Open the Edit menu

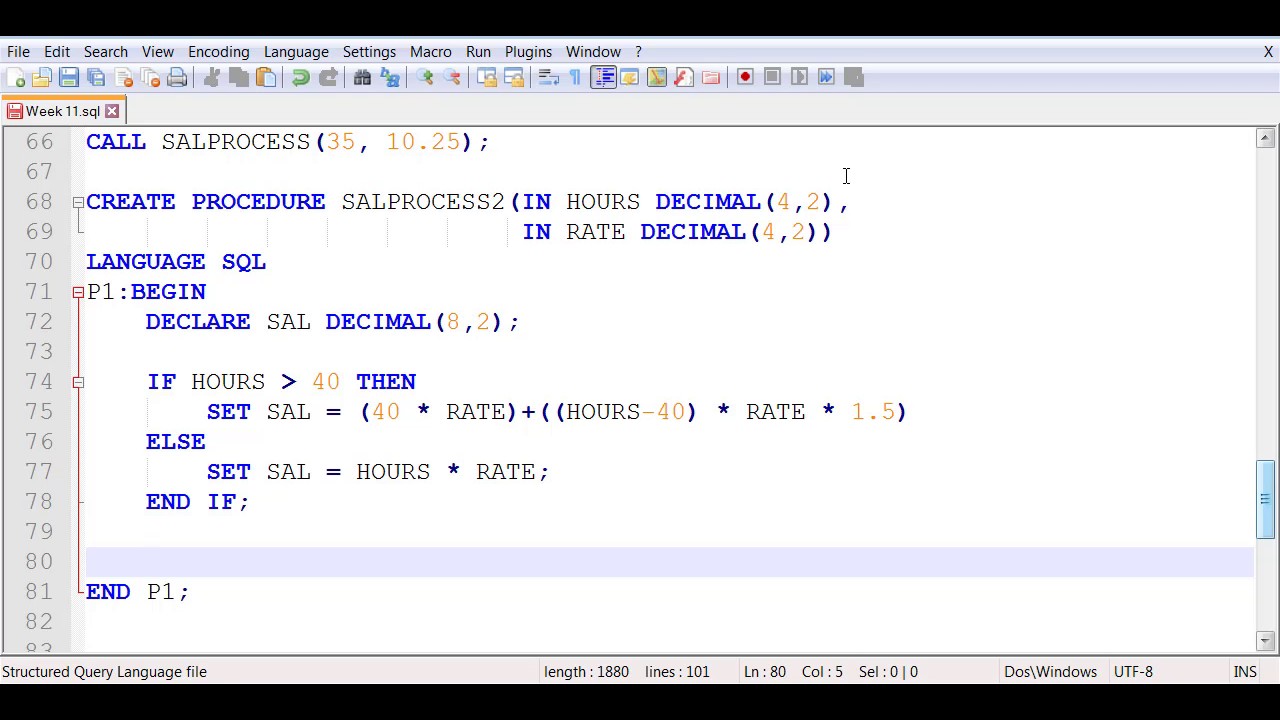[57, 52]
